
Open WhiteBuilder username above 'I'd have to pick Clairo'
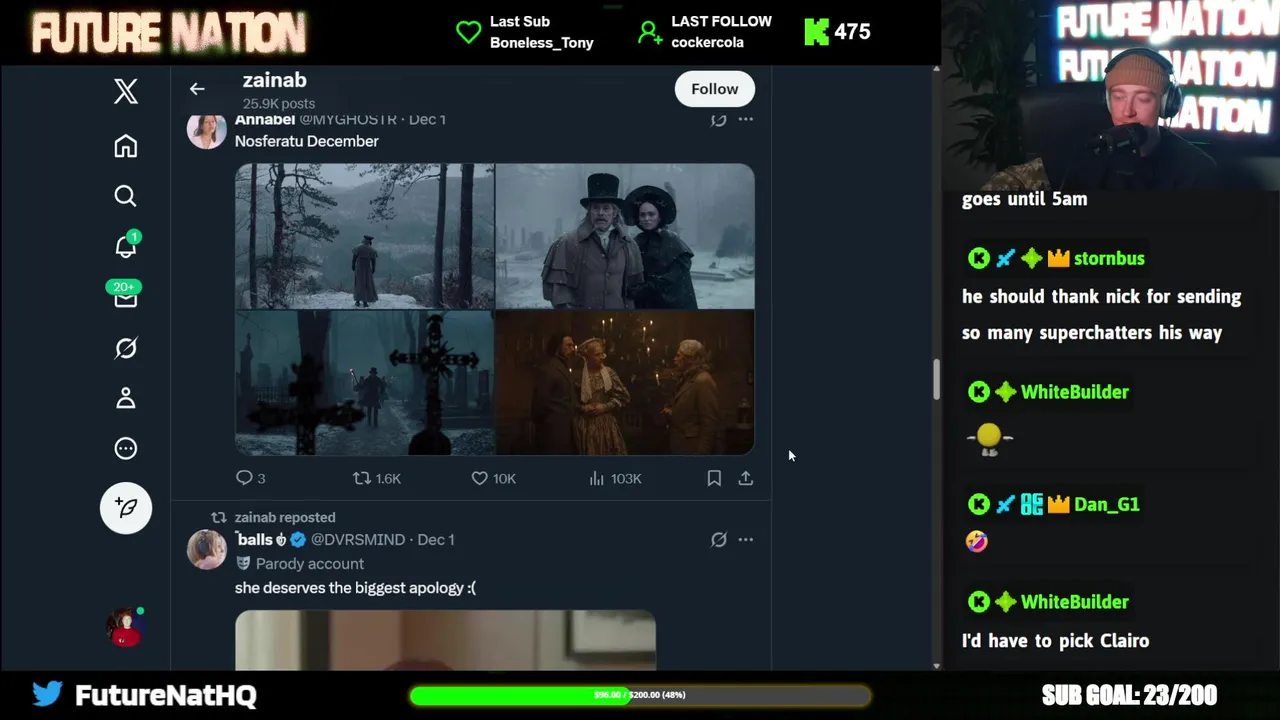pos(1074,602)
